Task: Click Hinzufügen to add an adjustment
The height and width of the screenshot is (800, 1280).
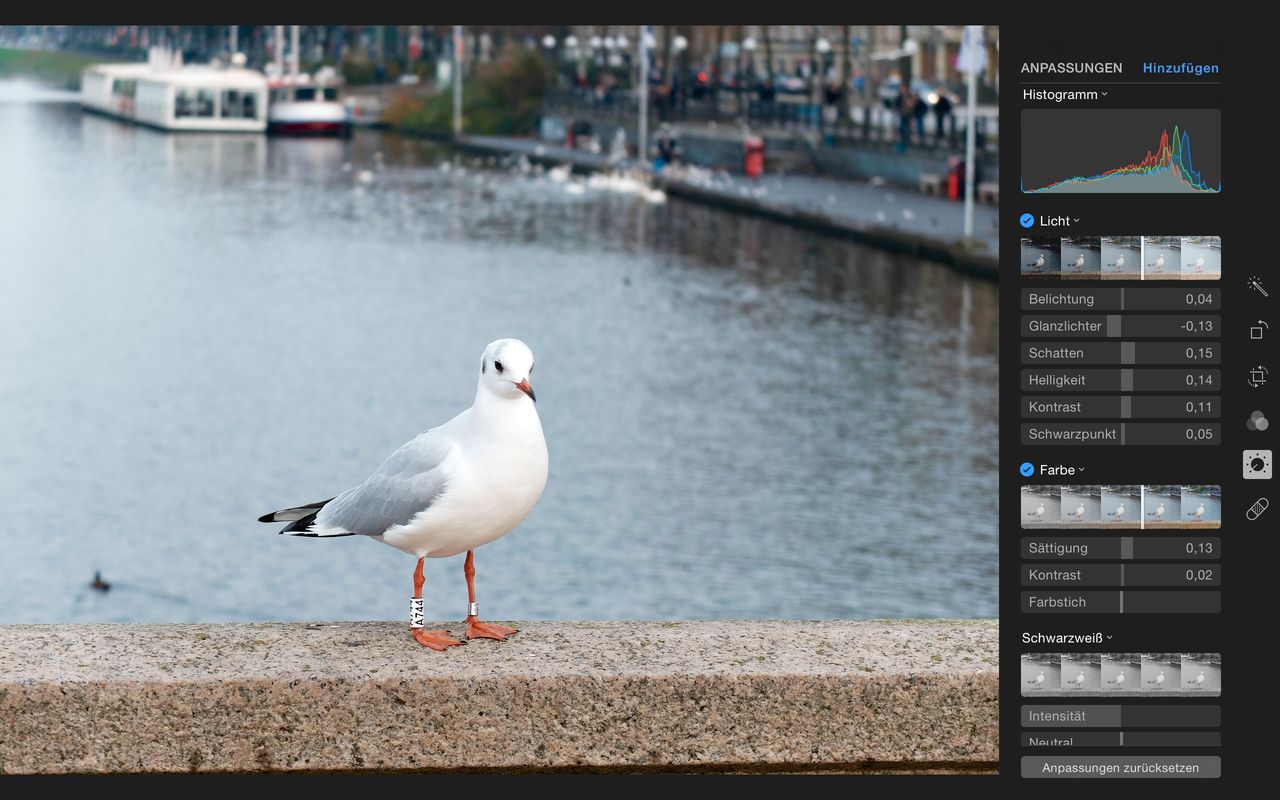Action: (x=1180, y=68)
